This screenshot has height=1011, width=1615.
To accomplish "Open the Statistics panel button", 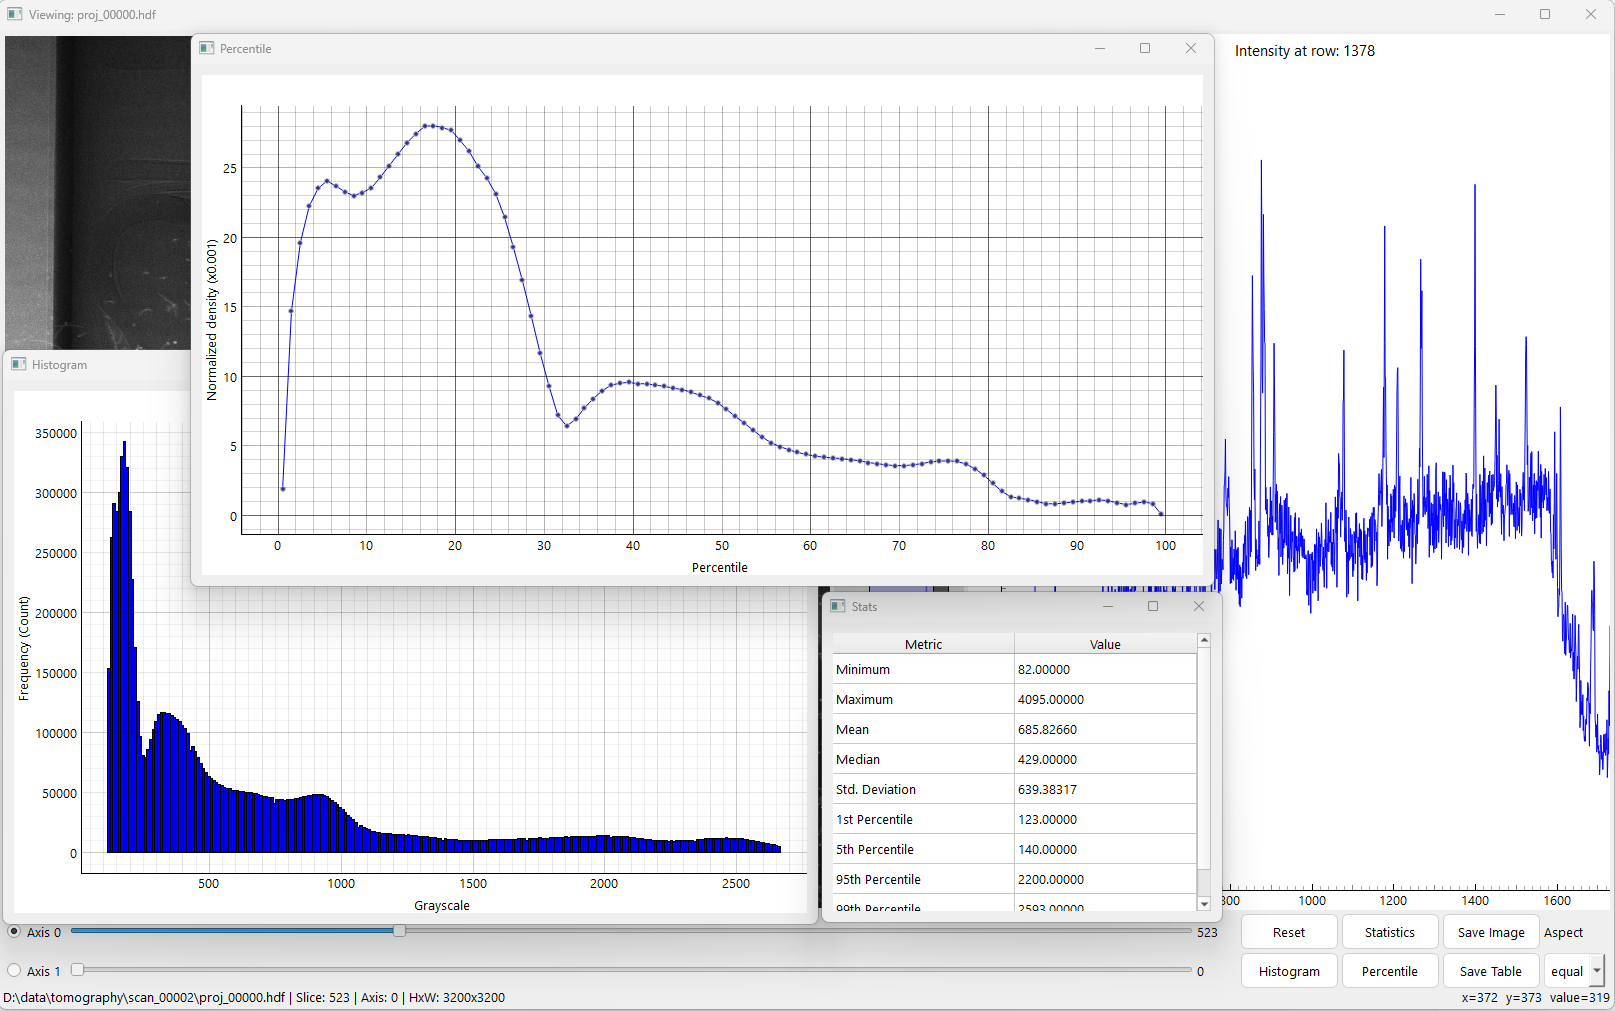I will click(x=1389, y=932).
